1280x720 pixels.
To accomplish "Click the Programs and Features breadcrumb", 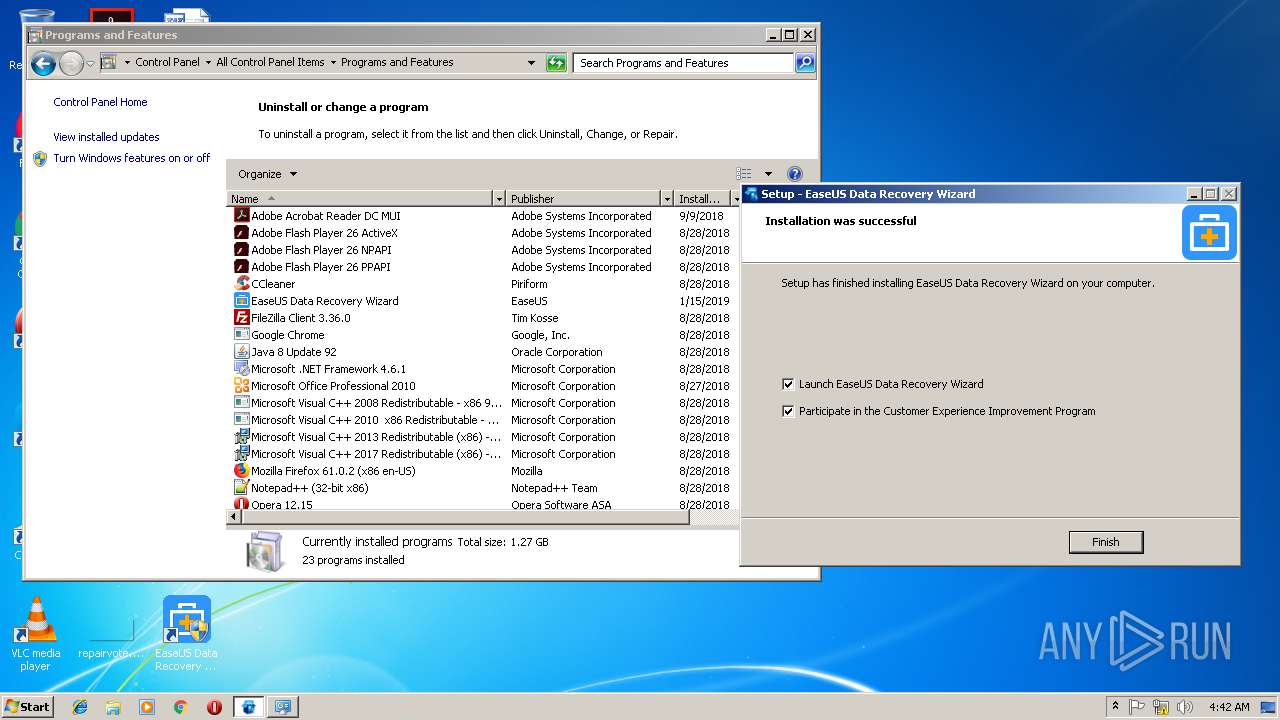I will pos(397,62).
